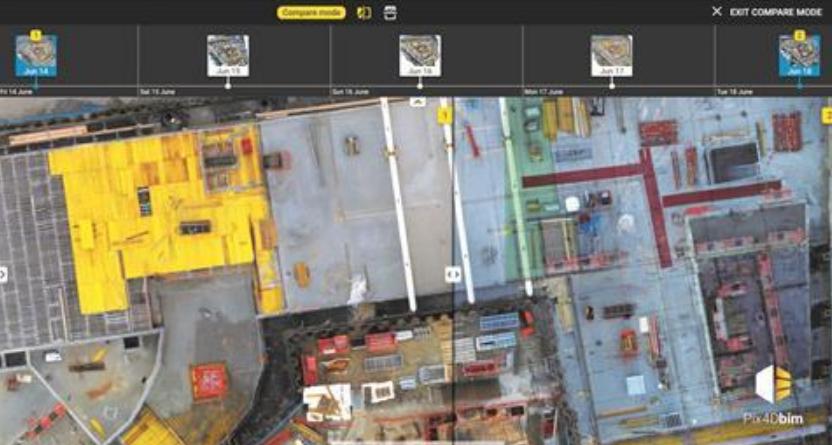Click yellow marker 2 at the right map edge
The height and width of the screenshot is (445, 832).
coord(827,116)
